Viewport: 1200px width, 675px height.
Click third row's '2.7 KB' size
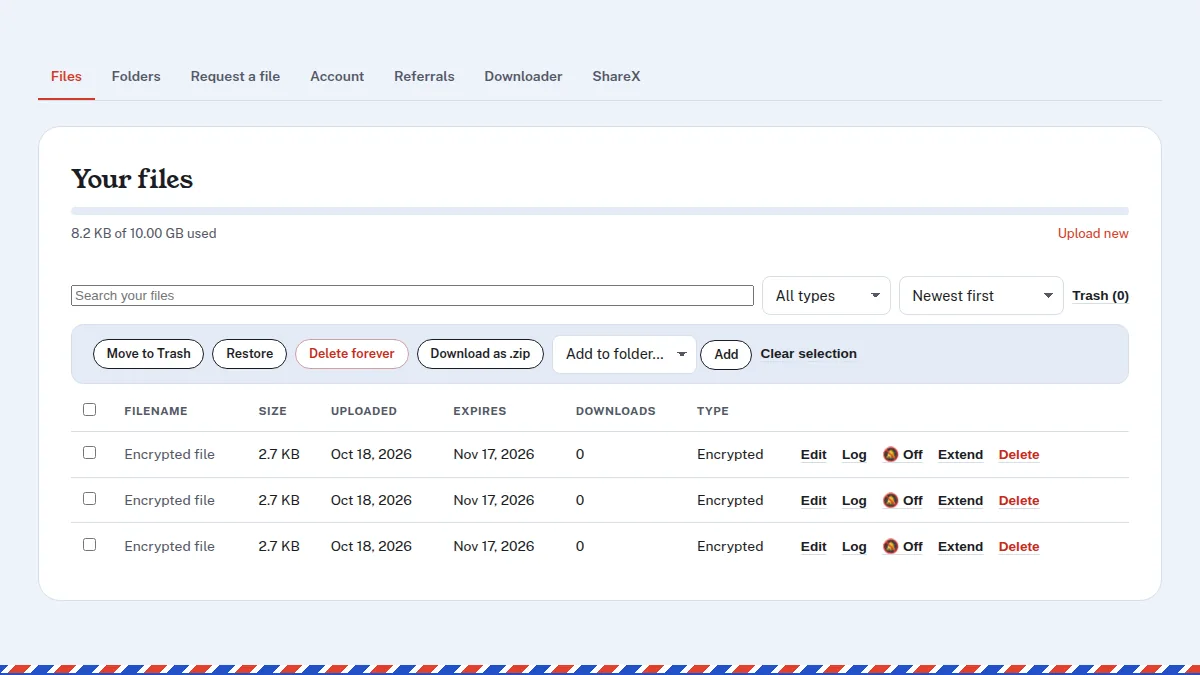(x=279, y=546)
